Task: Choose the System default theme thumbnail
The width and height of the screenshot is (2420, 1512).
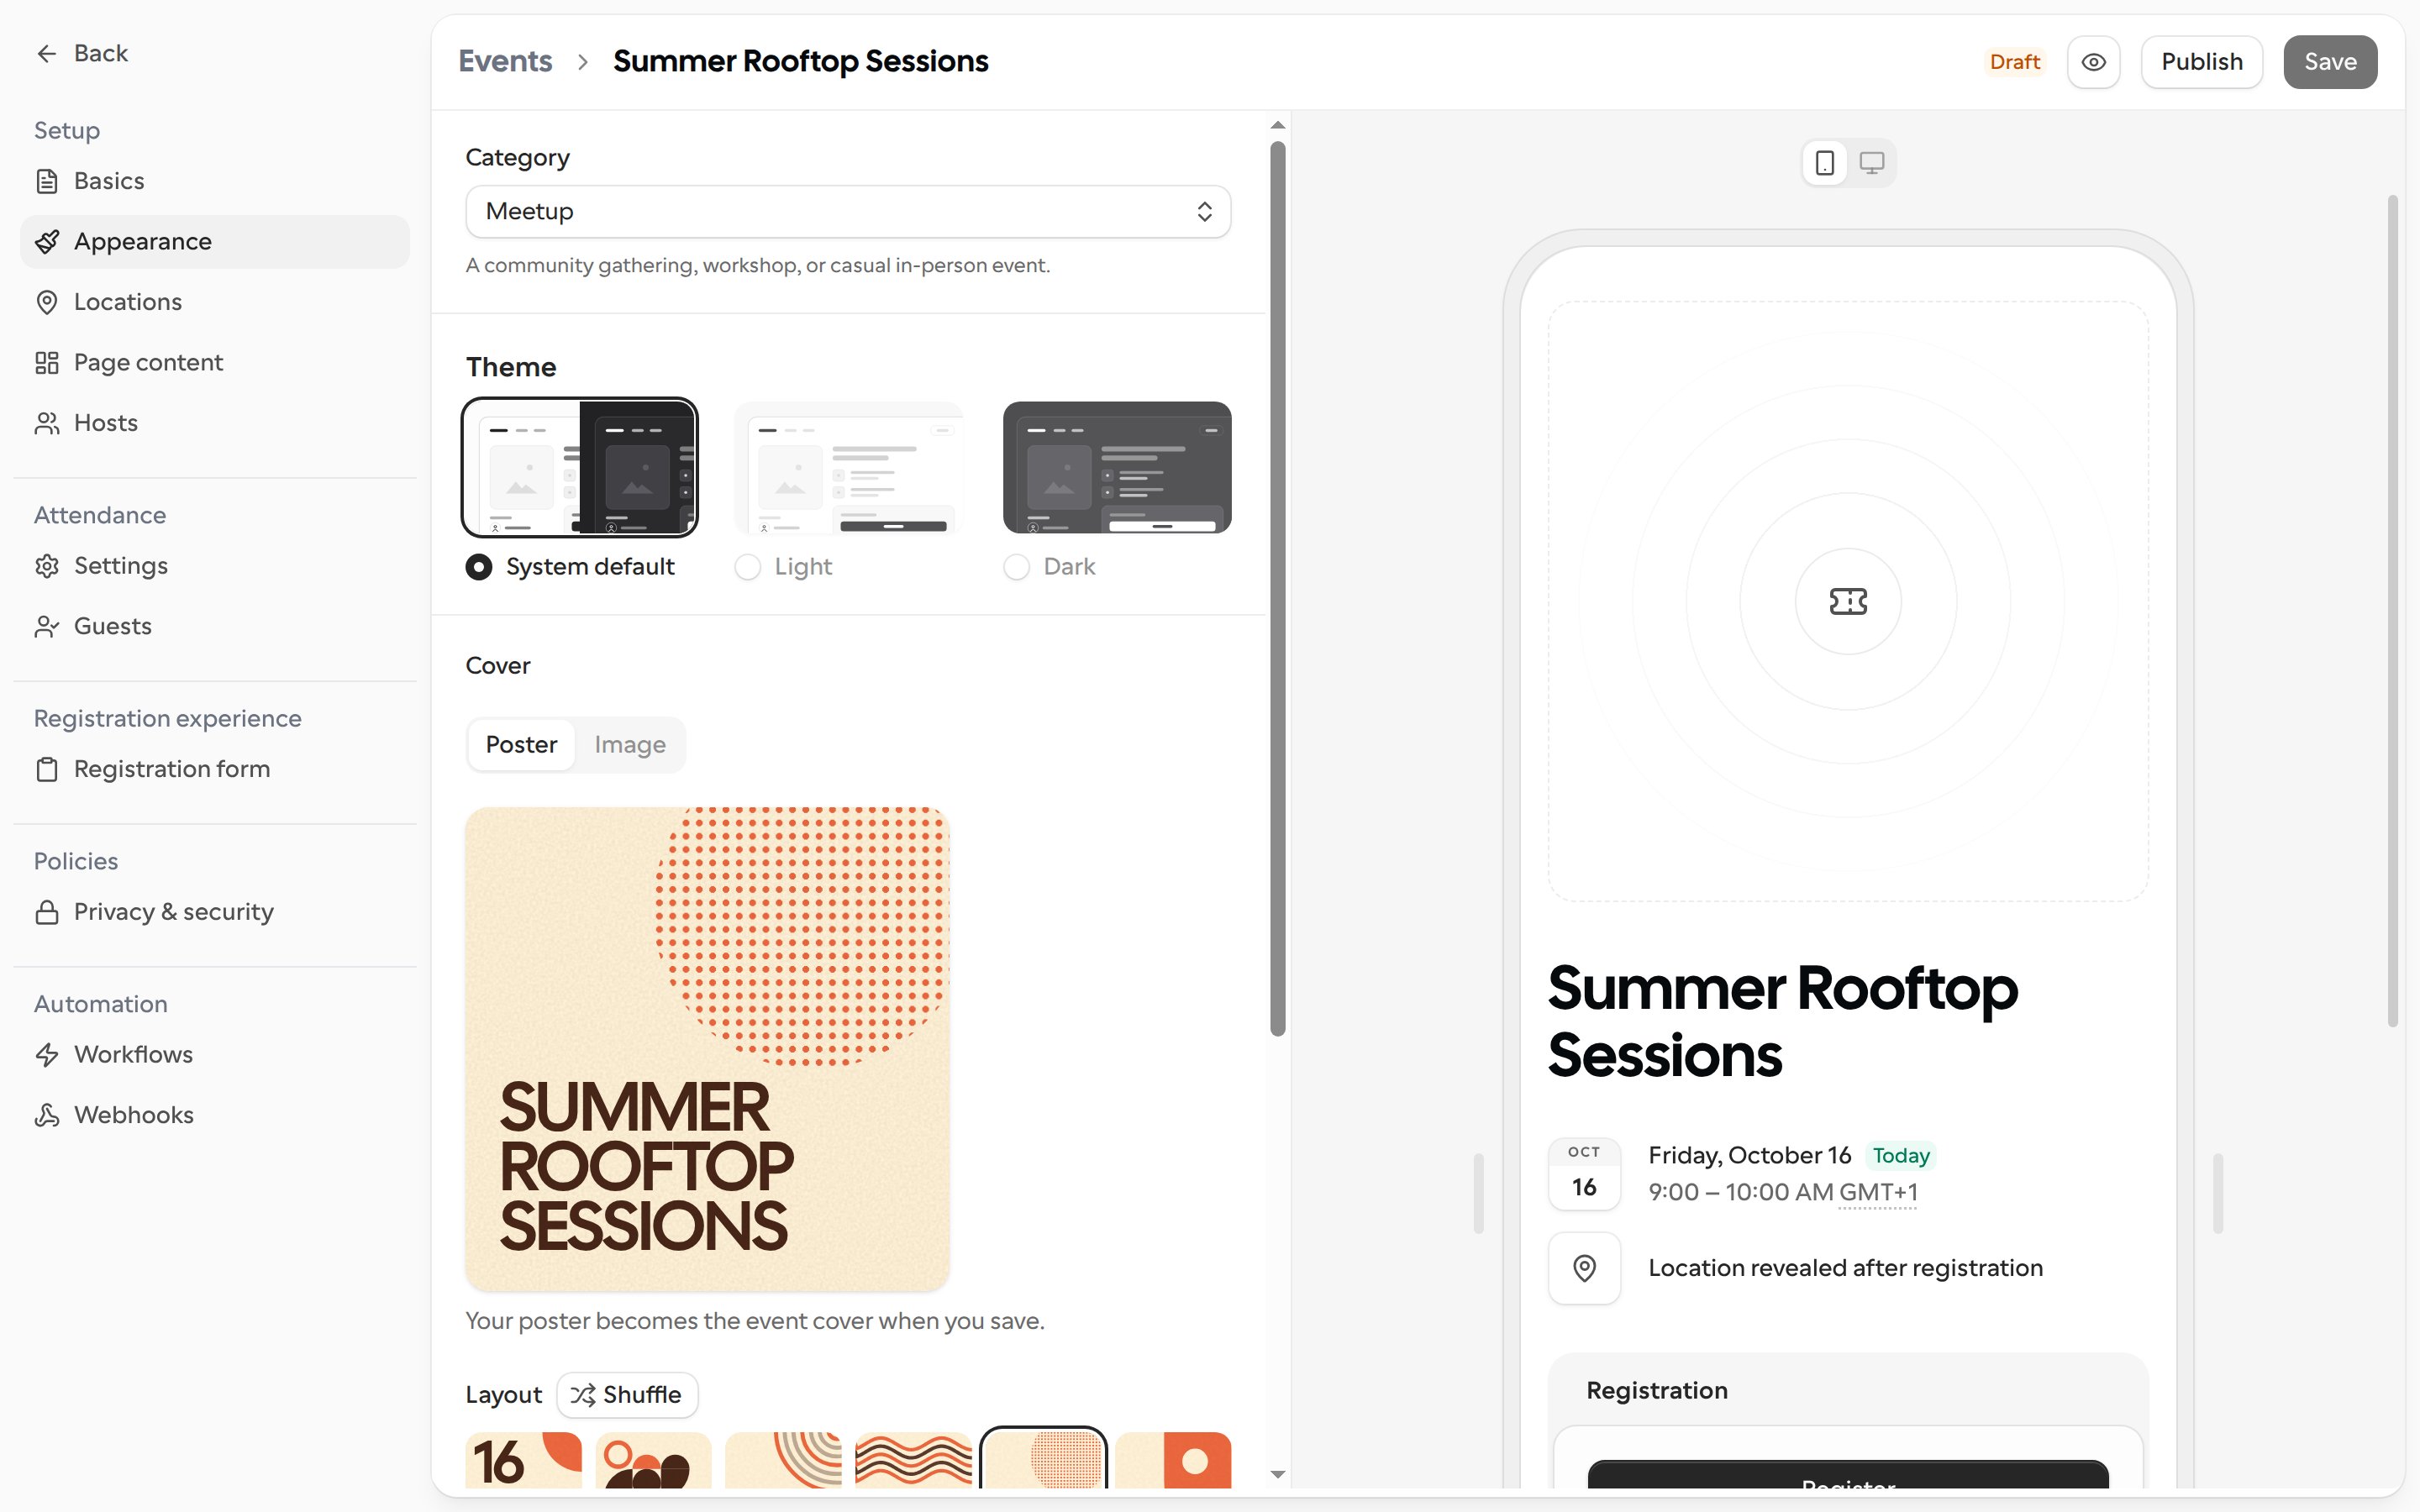Action: (580, 467)
